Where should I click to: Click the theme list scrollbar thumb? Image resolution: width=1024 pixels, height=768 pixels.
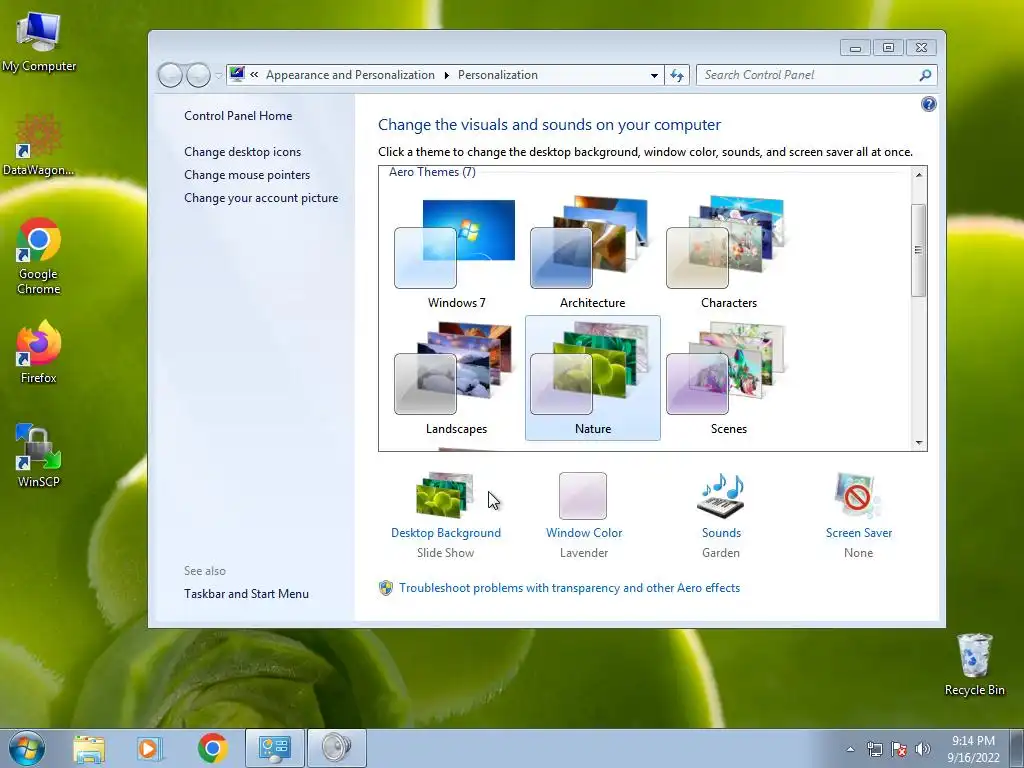coord(918,250)
